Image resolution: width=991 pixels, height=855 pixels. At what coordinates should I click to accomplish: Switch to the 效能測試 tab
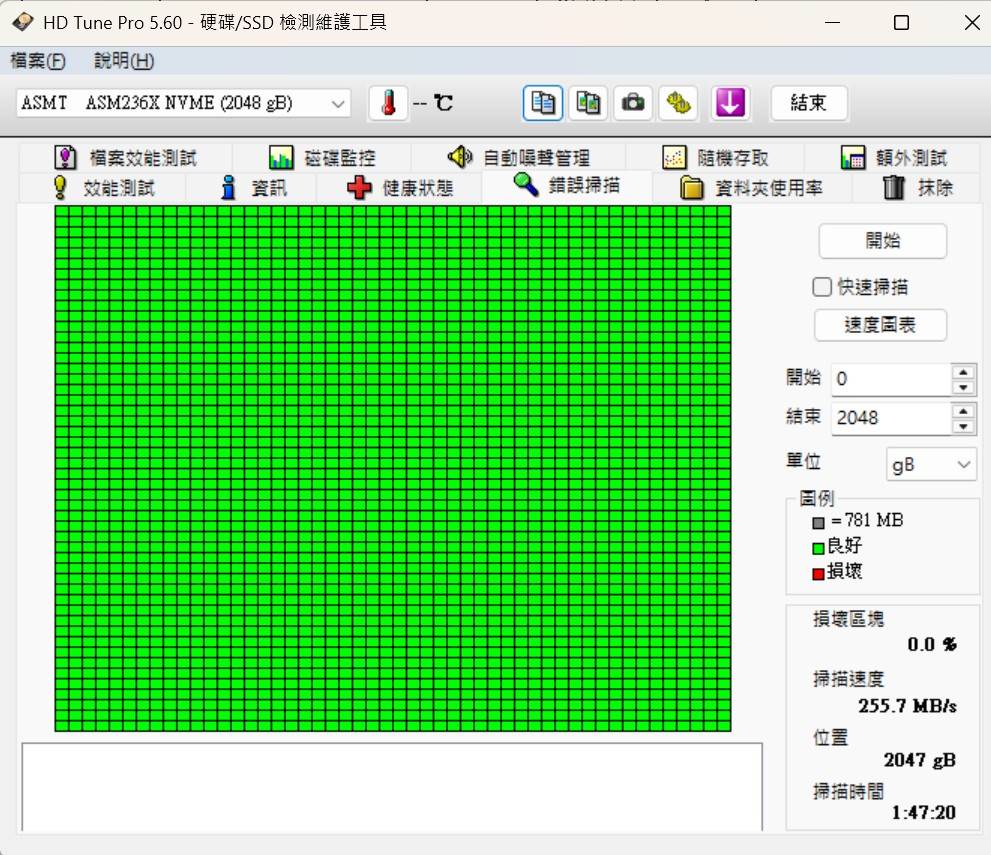103,188
